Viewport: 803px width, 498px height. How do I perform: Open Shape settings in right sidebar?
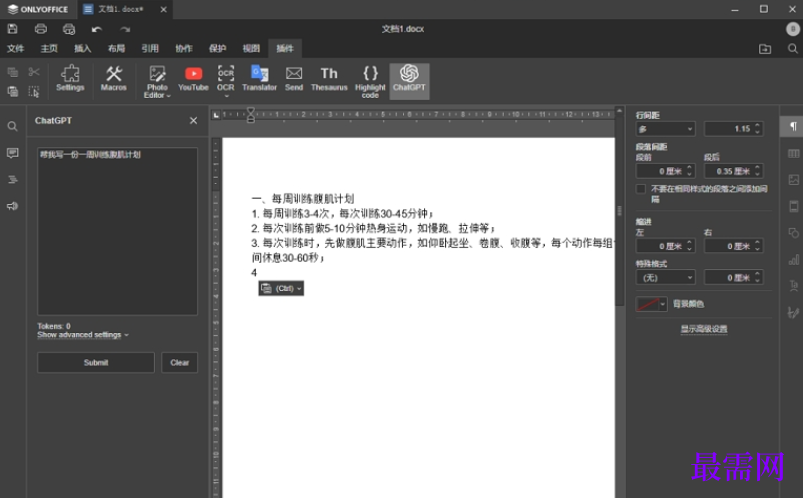pyautogui.click(x=793, y=233)
